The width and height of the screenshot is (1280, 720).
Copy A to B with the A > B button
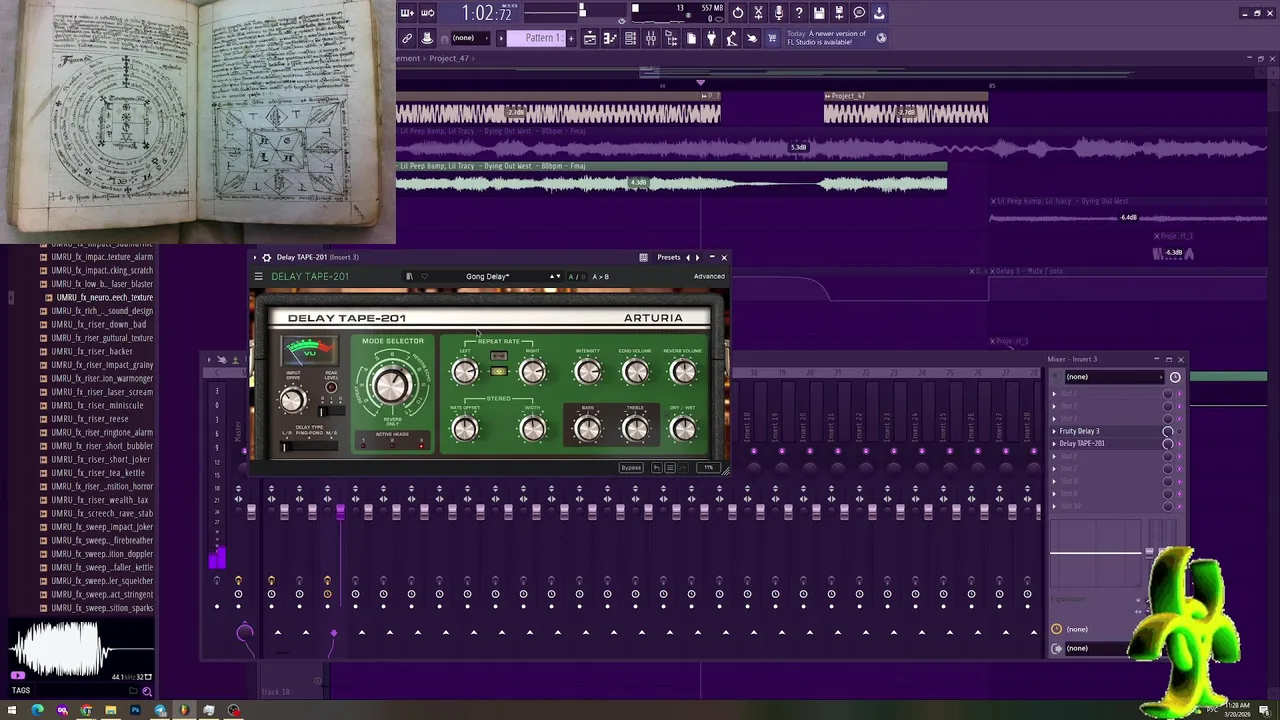(601, 276)
